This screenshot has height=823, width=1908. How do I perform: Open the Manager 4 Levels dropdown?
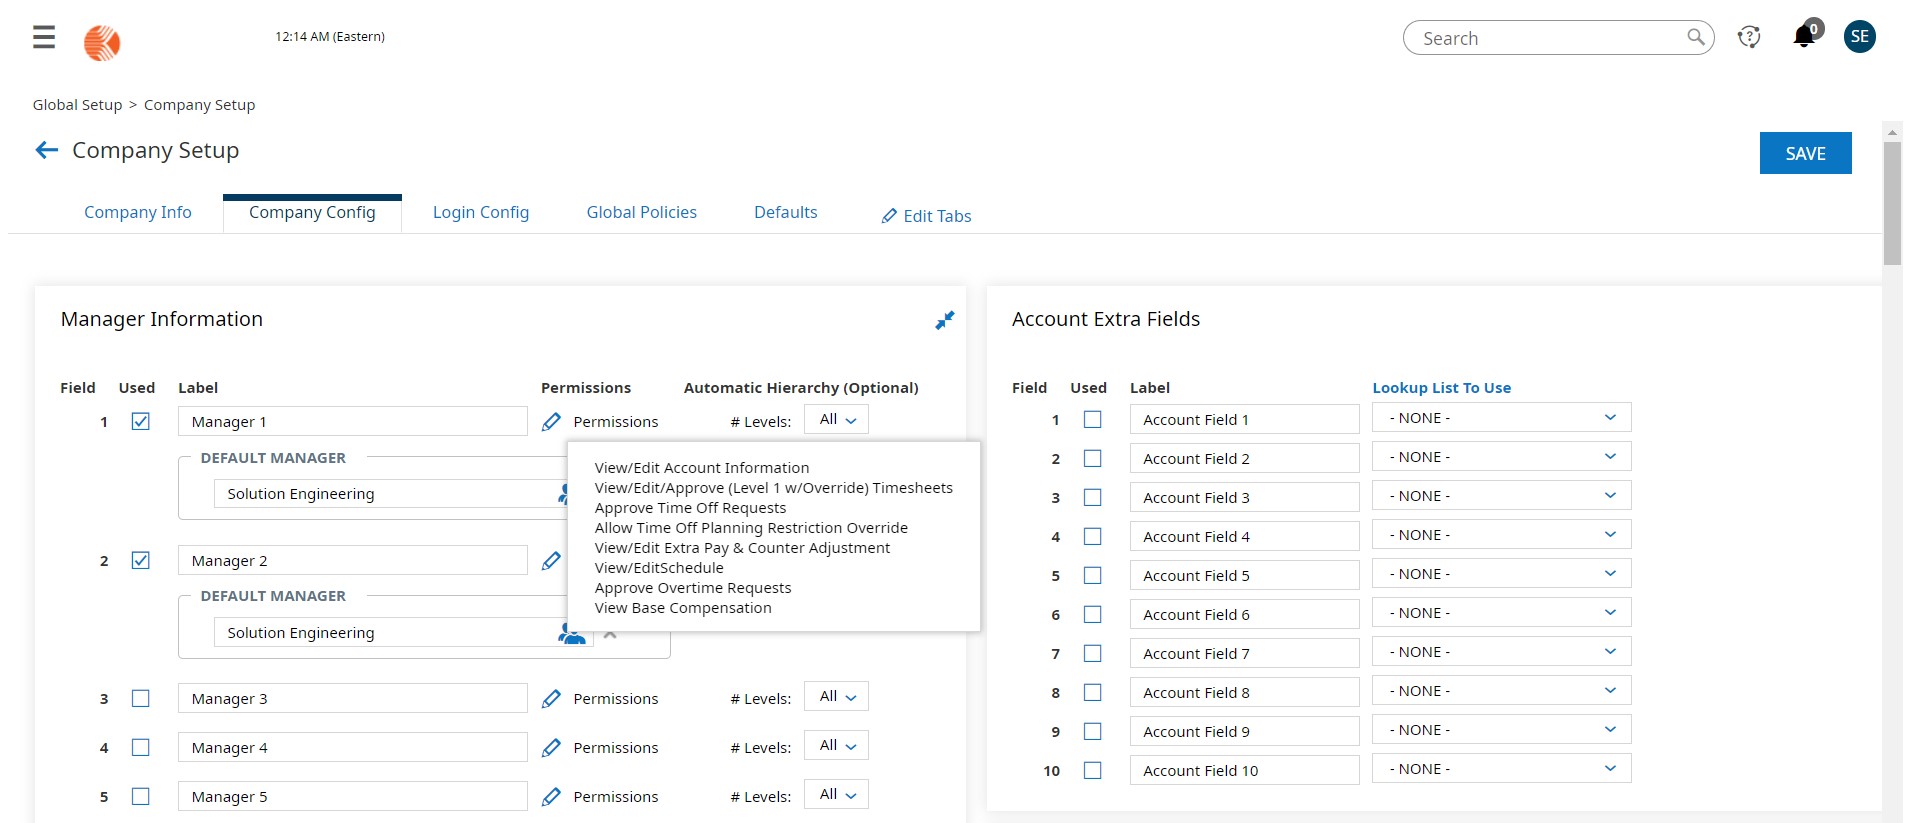[837, 746]
